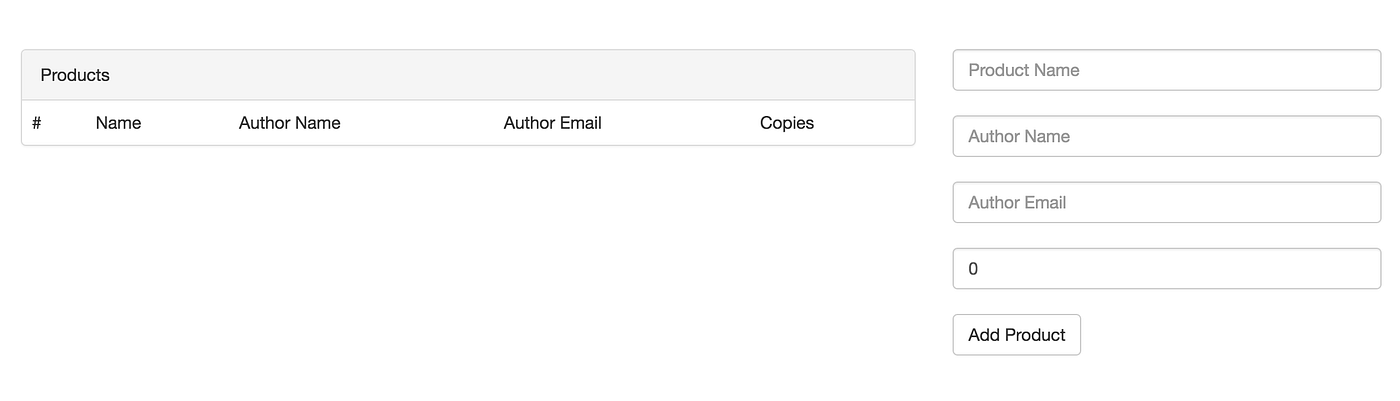Click the Author Email table column header

click(x=553, y=123)
